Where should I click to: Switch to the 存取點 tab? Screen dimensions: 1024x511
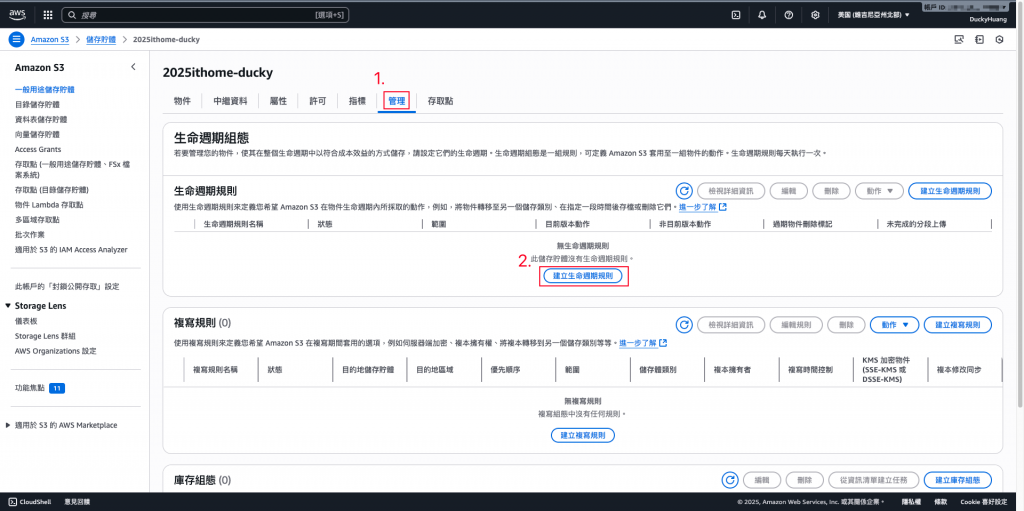point(441,101)
